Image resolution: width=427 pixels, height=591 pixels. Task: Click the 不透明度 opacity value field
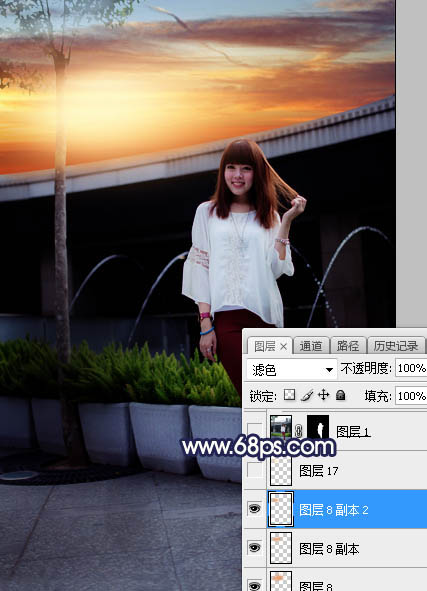(x=411, y=368)
